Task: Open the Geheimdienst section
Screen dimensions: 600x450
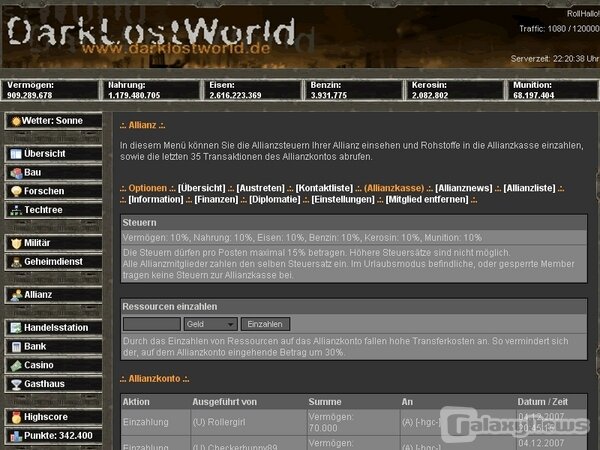Action: [x=54, y=262]
